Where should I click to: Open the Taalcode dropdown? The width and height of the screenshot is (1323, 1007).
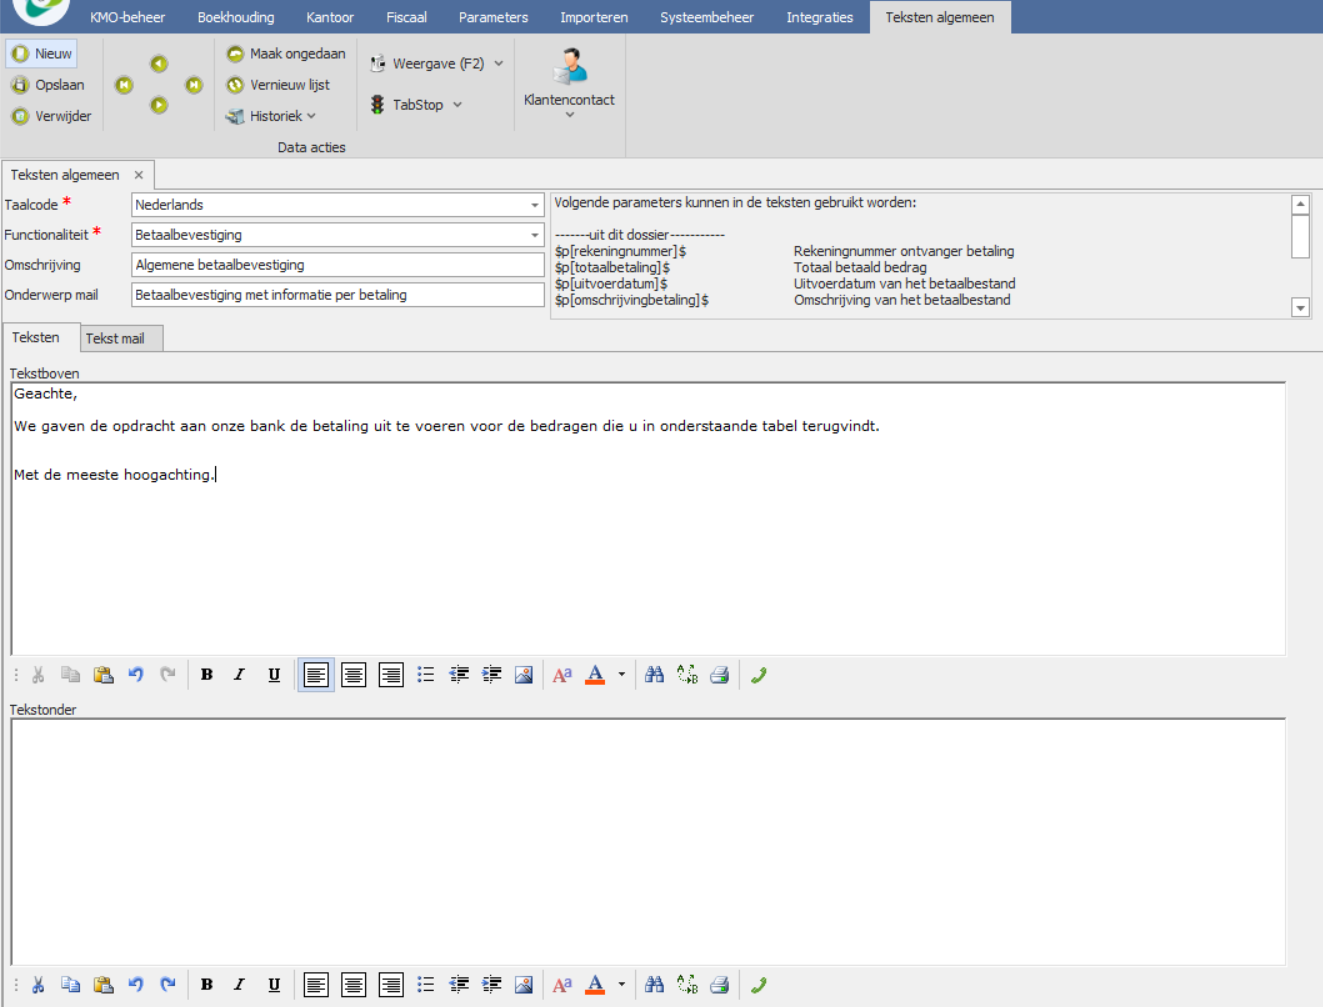pyautogui.click(x=534, y=205)
